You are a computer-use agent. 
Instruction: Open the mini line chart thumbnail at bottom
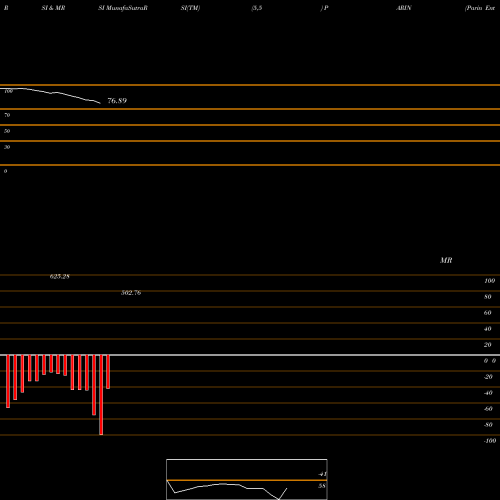click(x=247, y=479)
